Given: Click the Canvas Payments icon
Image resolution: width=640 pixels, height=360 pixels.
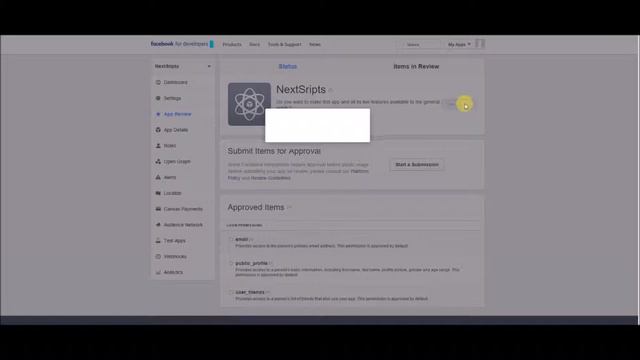Looking at the screenshot, I should (158, 209).
